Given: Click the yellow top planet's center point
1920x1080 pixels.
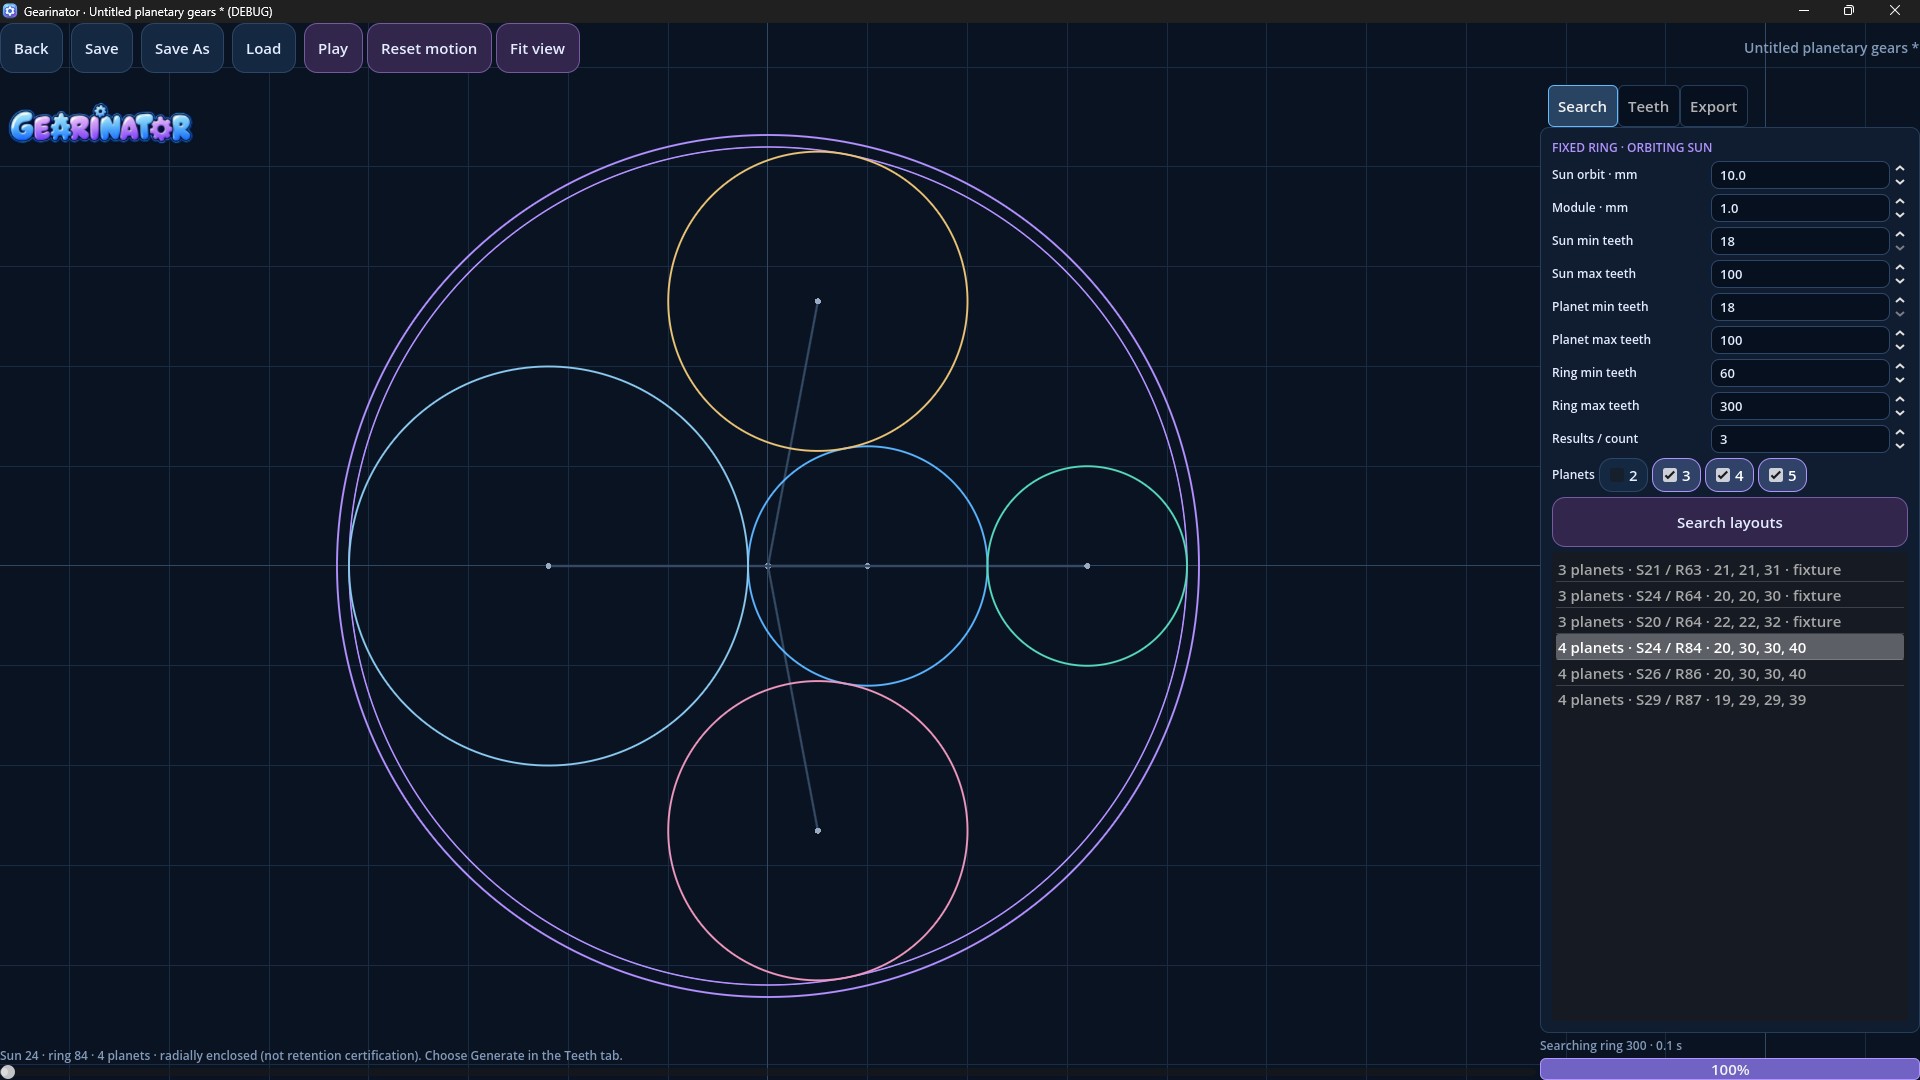Looking at the screenshot, I should pyautogui.click(x=818, y=301).
